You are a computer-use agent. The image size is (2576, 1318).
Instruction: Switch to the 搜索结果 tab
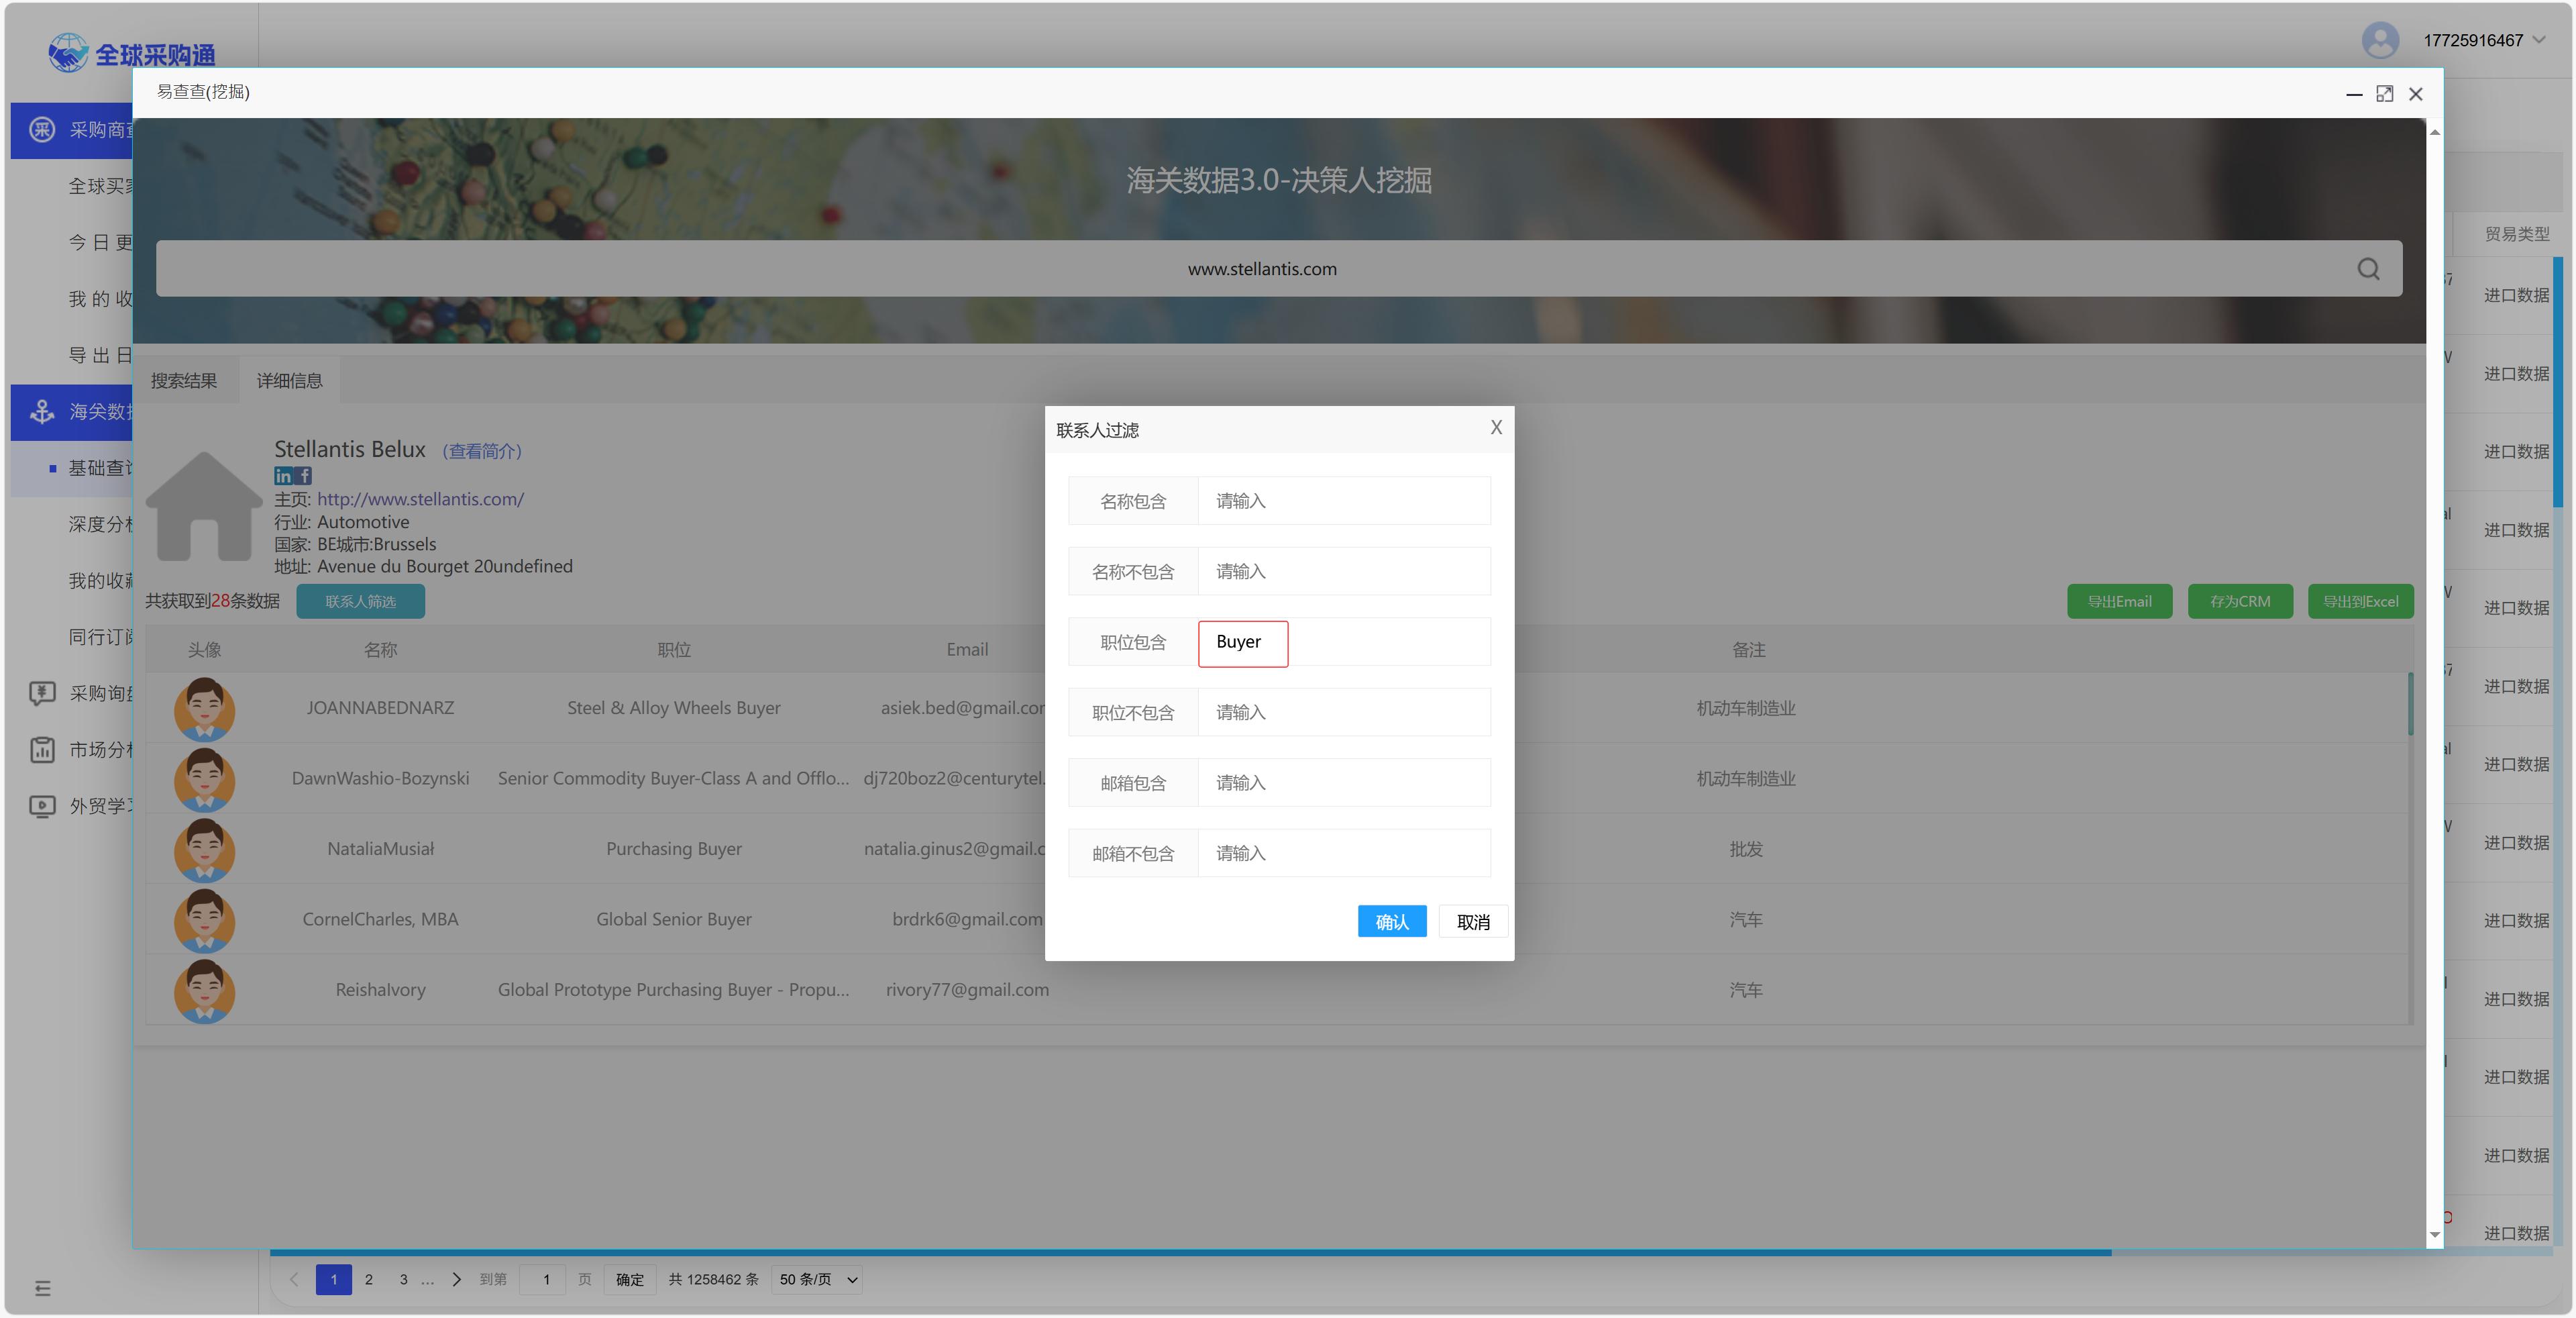[184, 381]
